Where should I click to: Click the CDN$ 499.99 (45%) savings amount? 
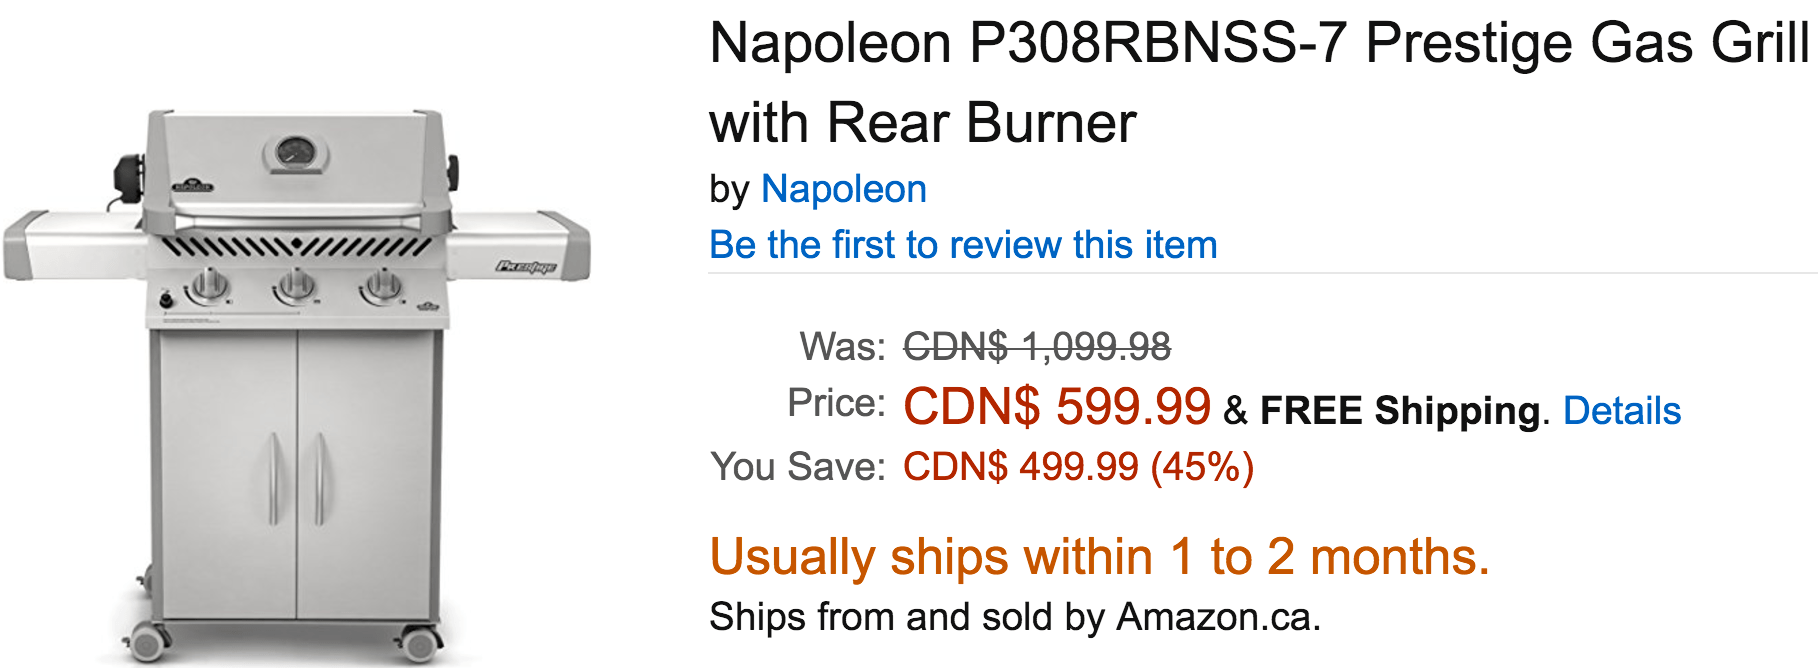pyautogui.click(x=1078, y=467)
